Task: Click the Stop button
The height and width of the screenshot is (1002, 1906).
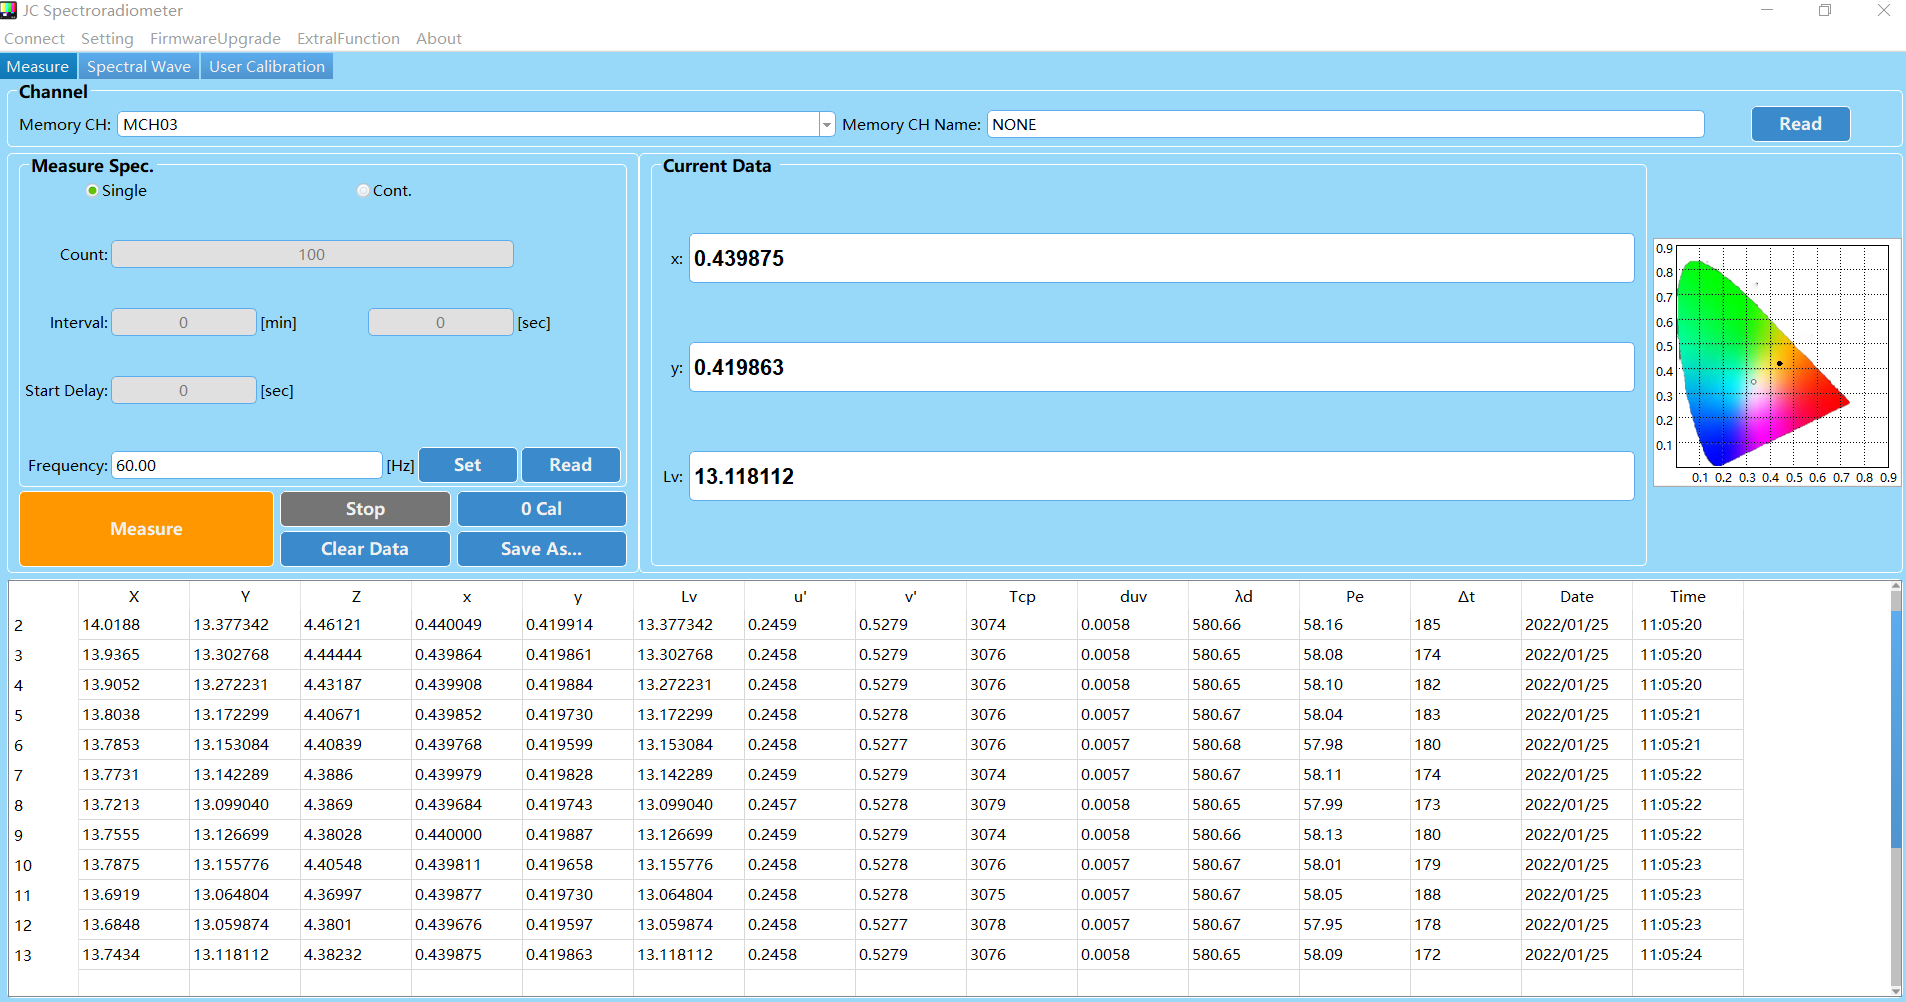Action: coord(365,509)
